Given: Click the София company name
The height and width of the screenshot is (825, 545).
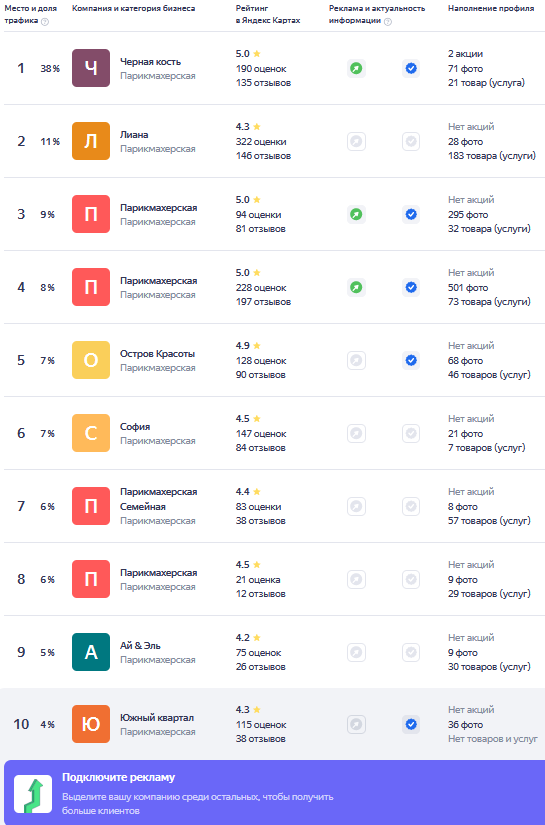Looking at the screenshot, I should (135, 427).
